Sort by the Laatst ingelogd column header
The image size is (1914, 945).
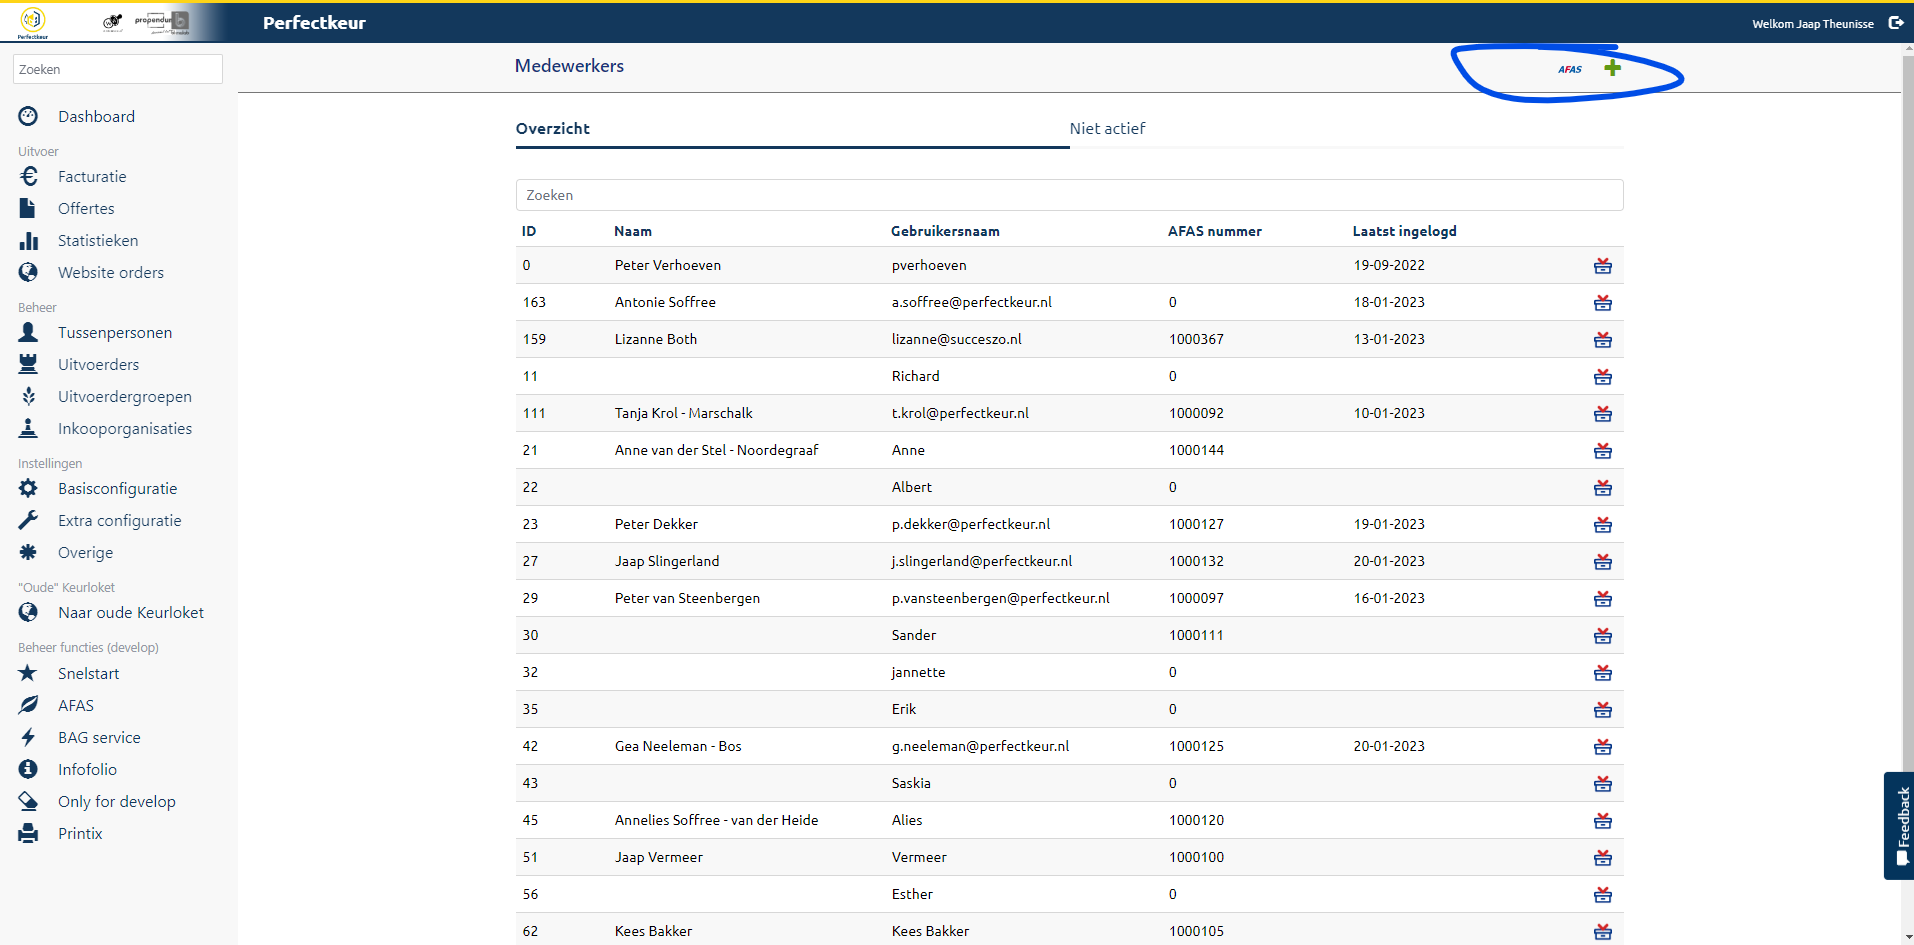coord(1404,231)
